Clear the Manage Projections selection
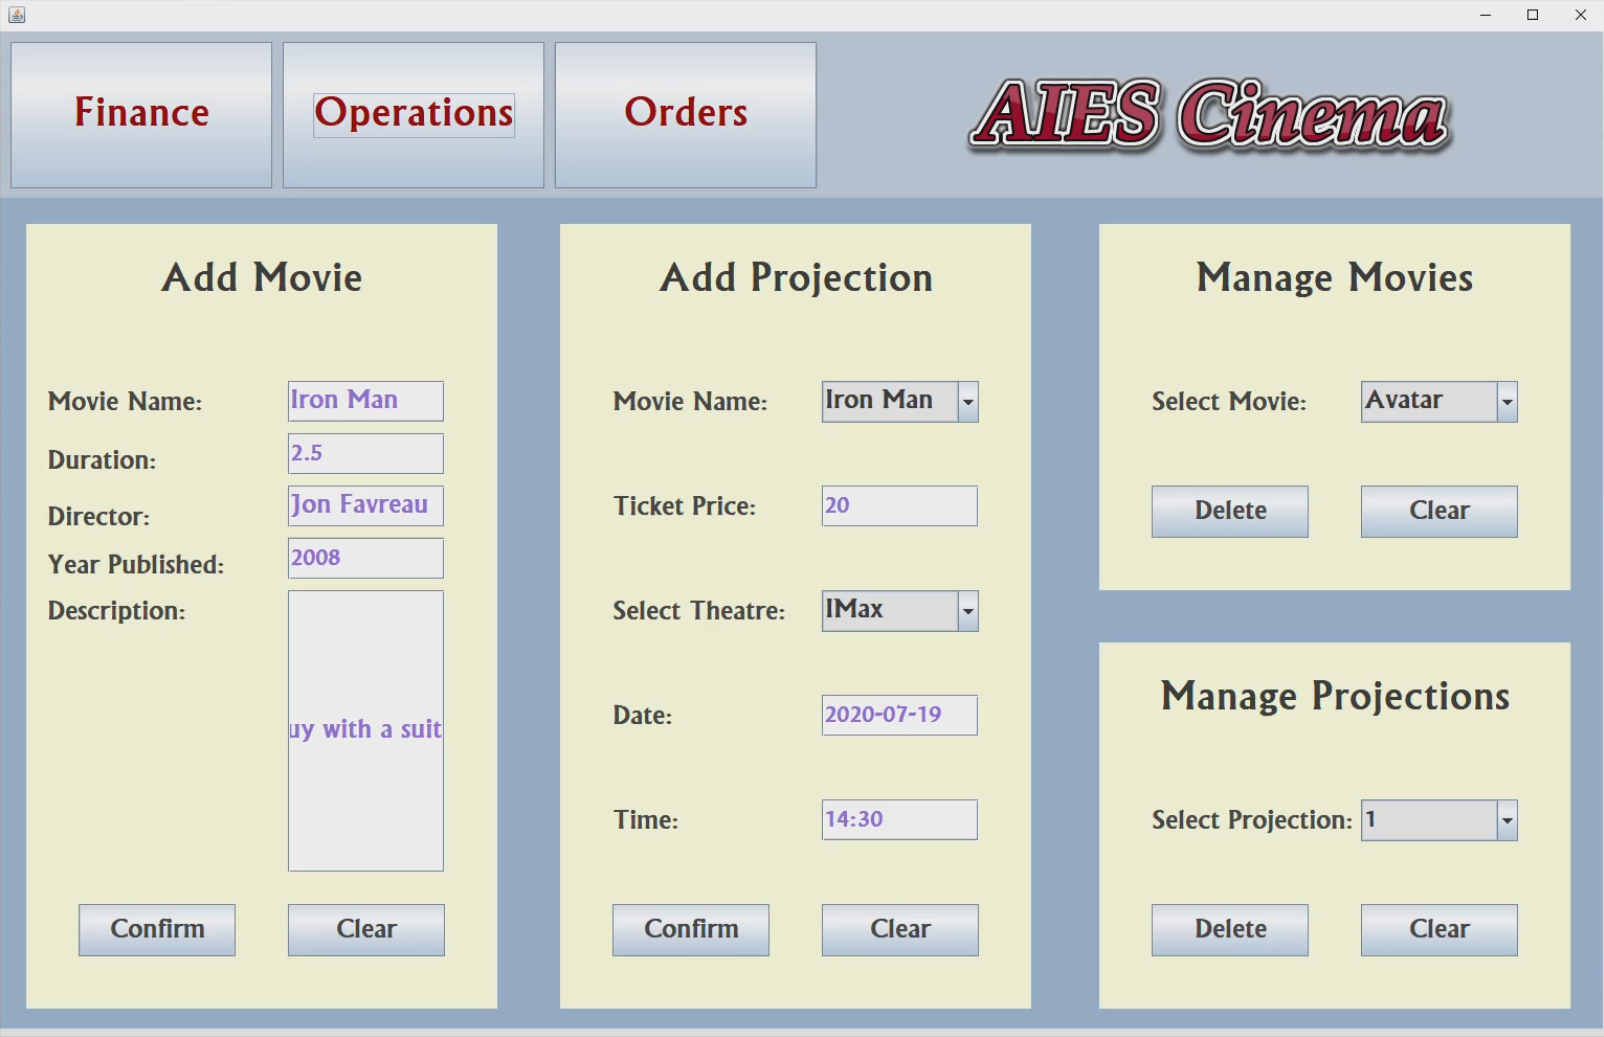 (1439, 930)
